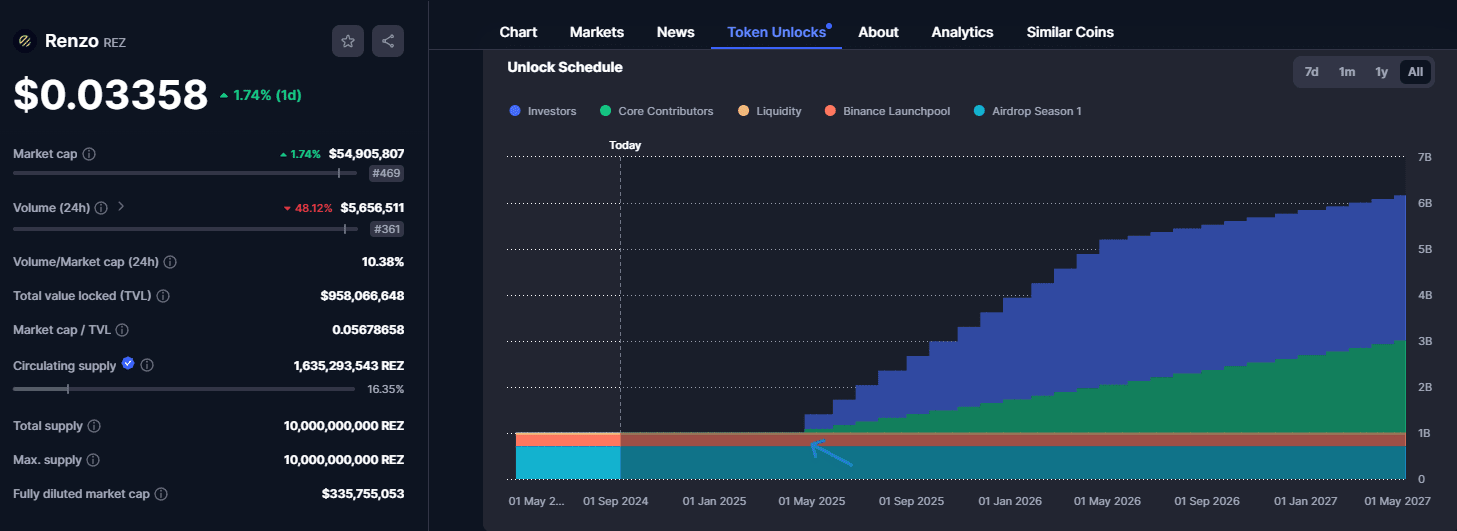1457x531 pixels.
Task: Switch to the Markets tab
Action: pos(596,32)
